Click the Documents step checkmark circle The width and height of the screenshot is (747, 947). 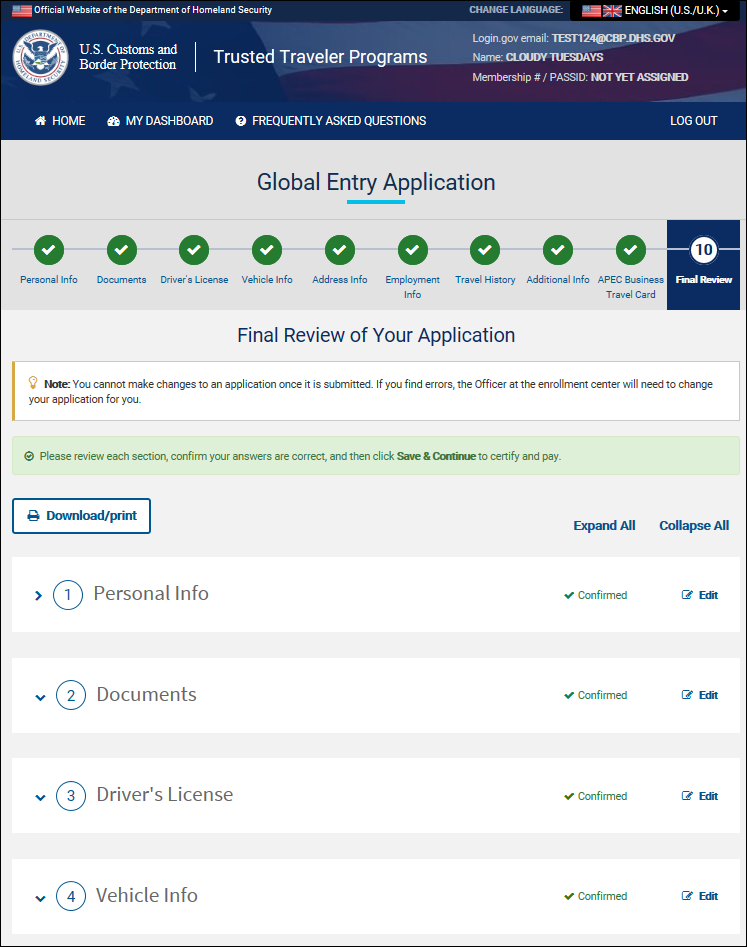[x=121, y=249]
